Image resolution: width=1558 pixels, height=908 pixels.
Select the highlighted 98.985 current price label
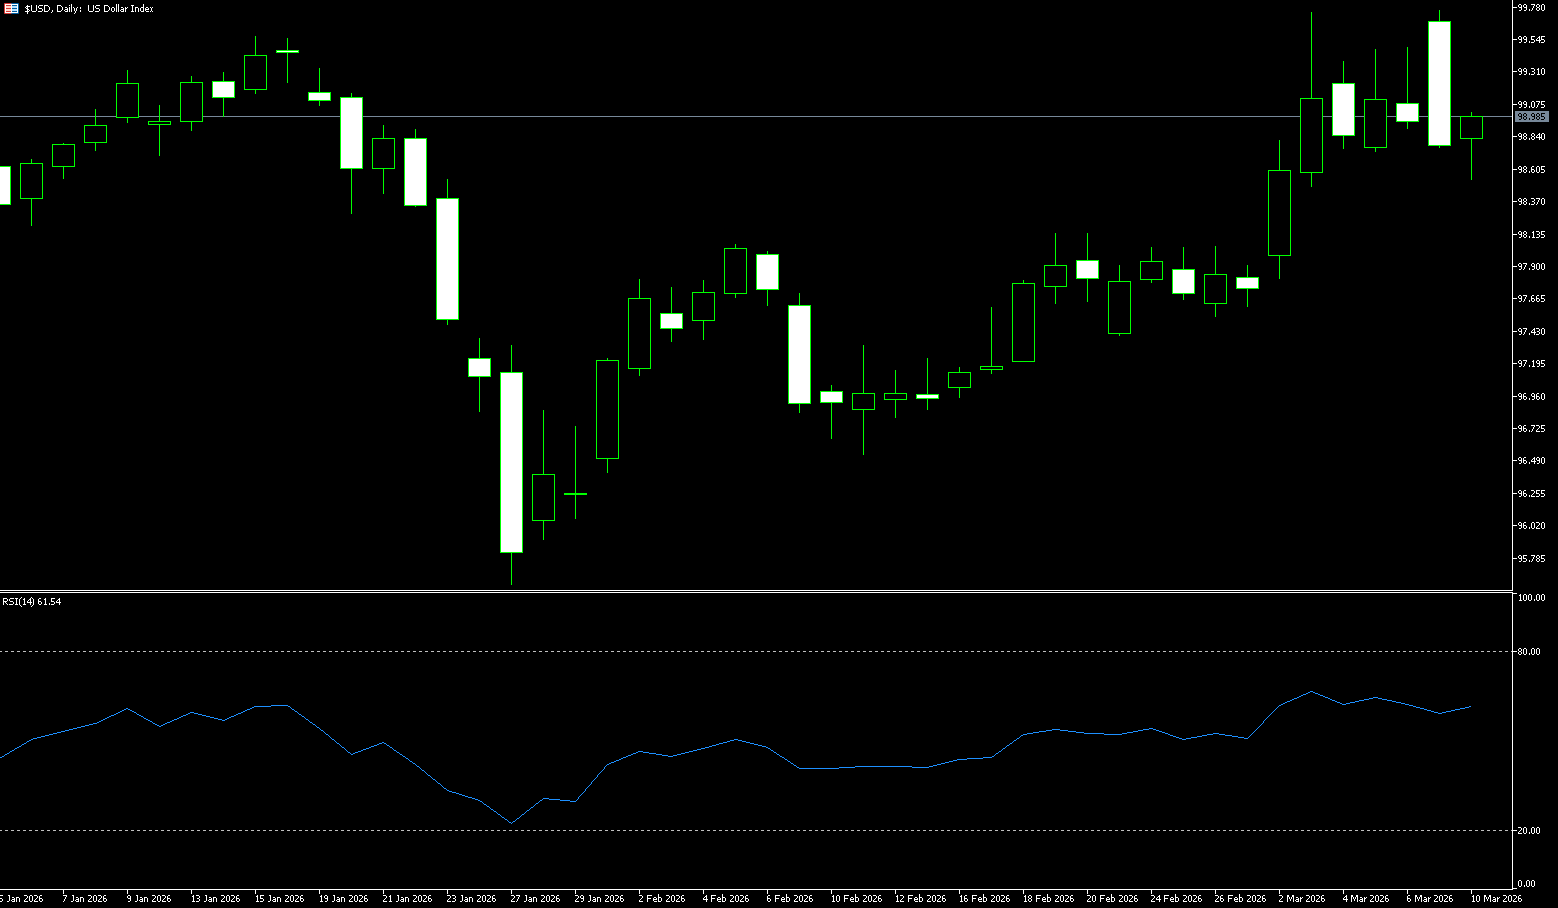click(1531, 117)
